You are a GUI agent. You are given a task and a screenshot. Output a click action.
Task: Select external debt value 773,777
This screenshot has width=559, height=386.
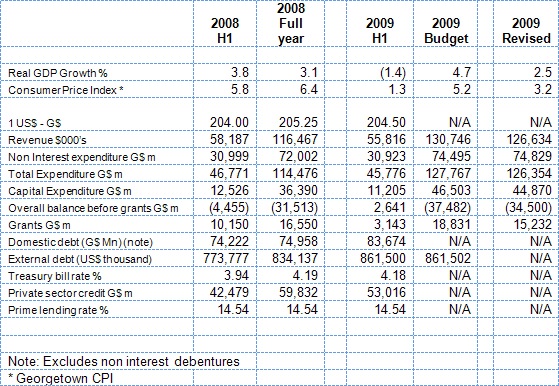pyautogui.click(x=226, y=258)
